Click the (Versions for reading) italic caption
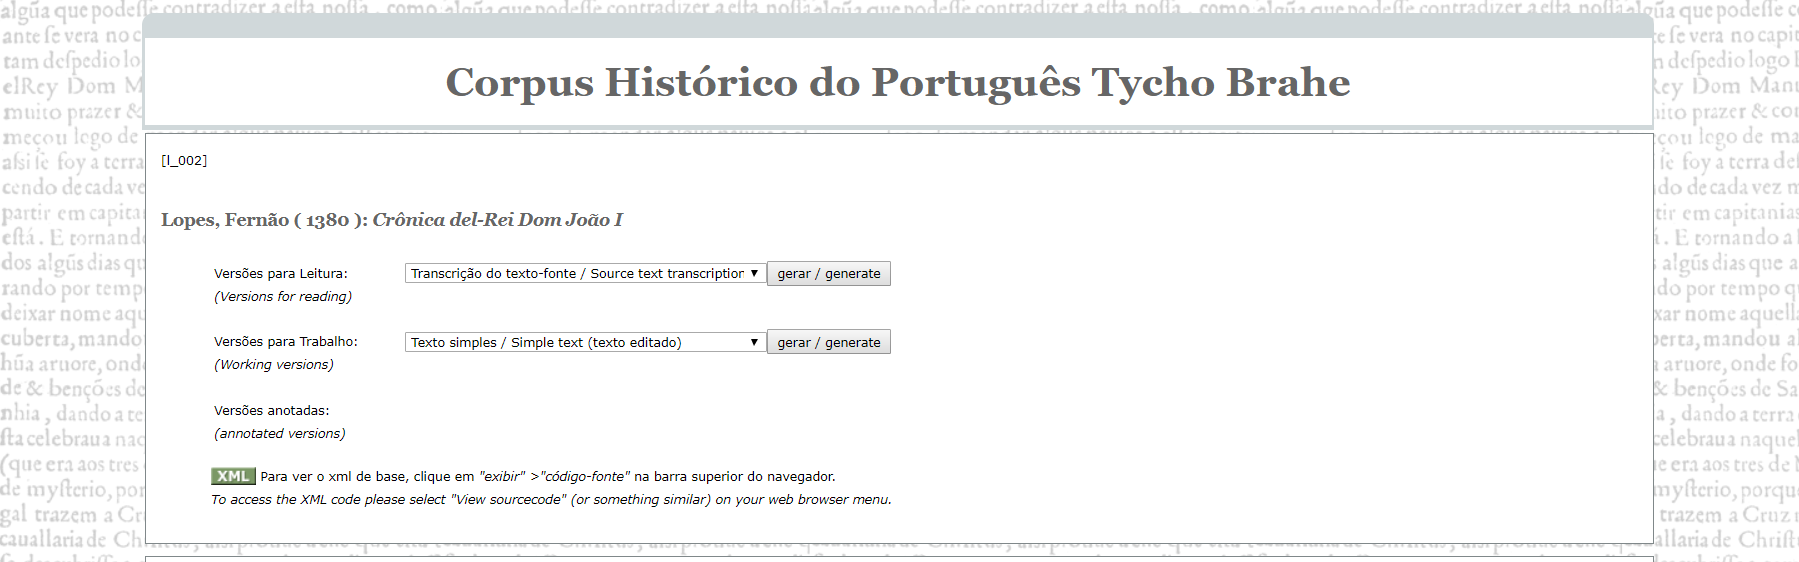The image size is (1799, 562). (283, 297)
